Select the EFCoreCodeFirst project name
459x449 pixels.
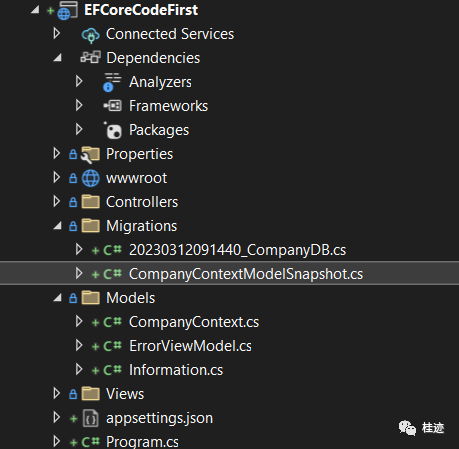click(141, 10)
